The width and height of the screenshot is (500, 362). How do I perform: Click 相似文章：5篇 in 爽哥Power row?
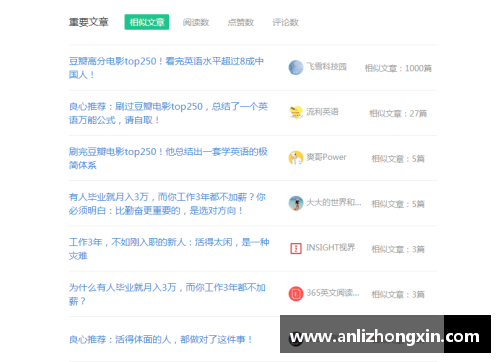tap(398, 159)
